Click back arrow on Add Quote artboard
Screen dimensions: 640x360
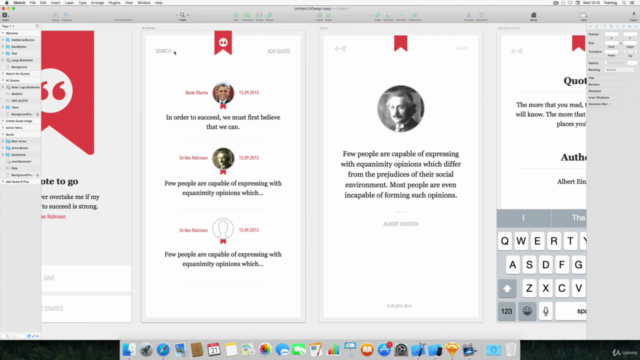(517, 51)
